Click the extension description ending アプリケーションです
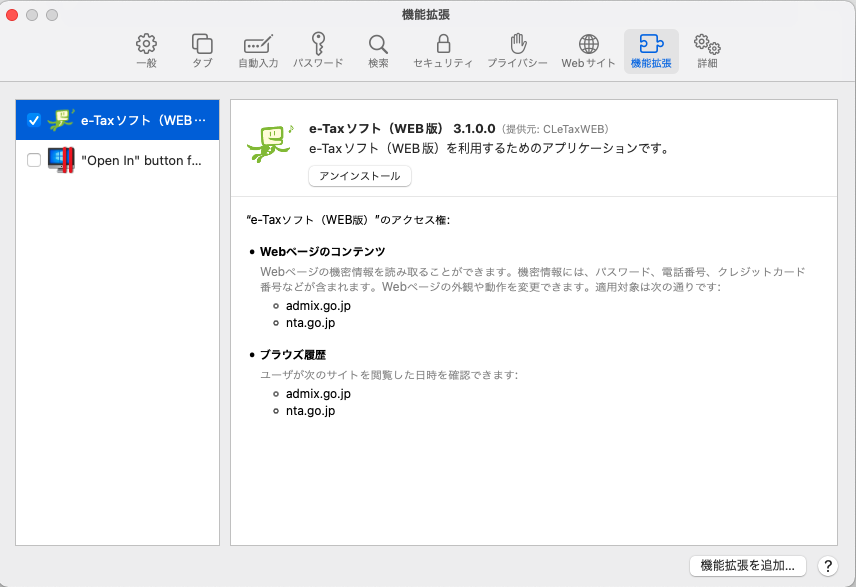Viewport: 856px width, 587px height. coord(490,149)
